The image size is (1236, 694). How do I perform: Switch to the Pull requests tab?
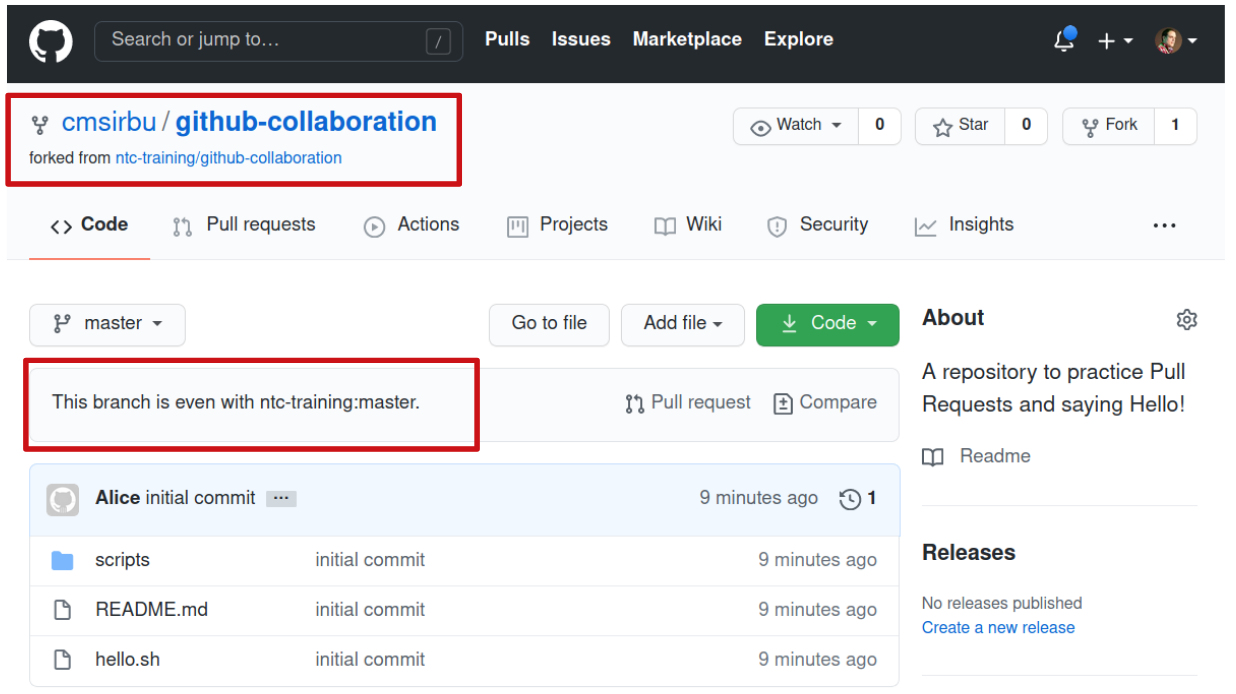[x=244, y=225]
